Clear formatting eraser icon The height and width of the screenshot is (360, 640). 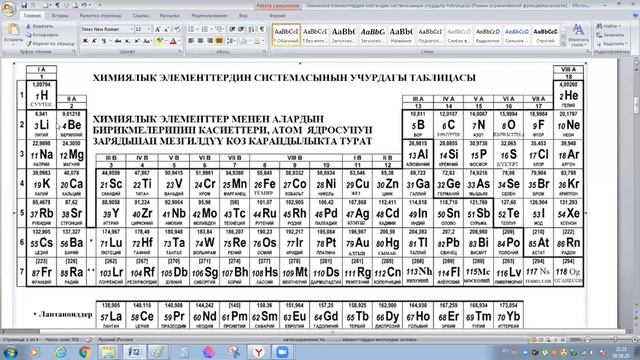pos(177,29)
